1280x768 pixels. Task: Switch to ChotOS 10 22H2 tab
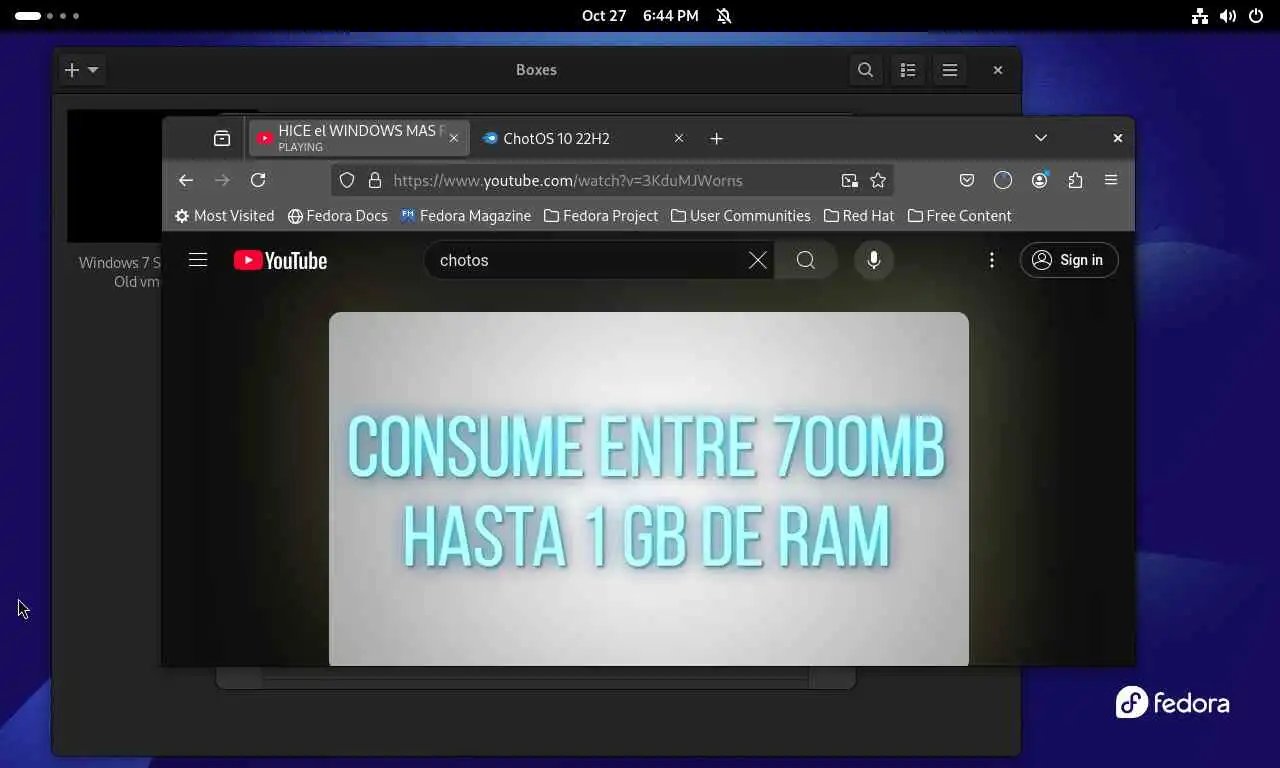pyautogui.click(x=584, y=138)
